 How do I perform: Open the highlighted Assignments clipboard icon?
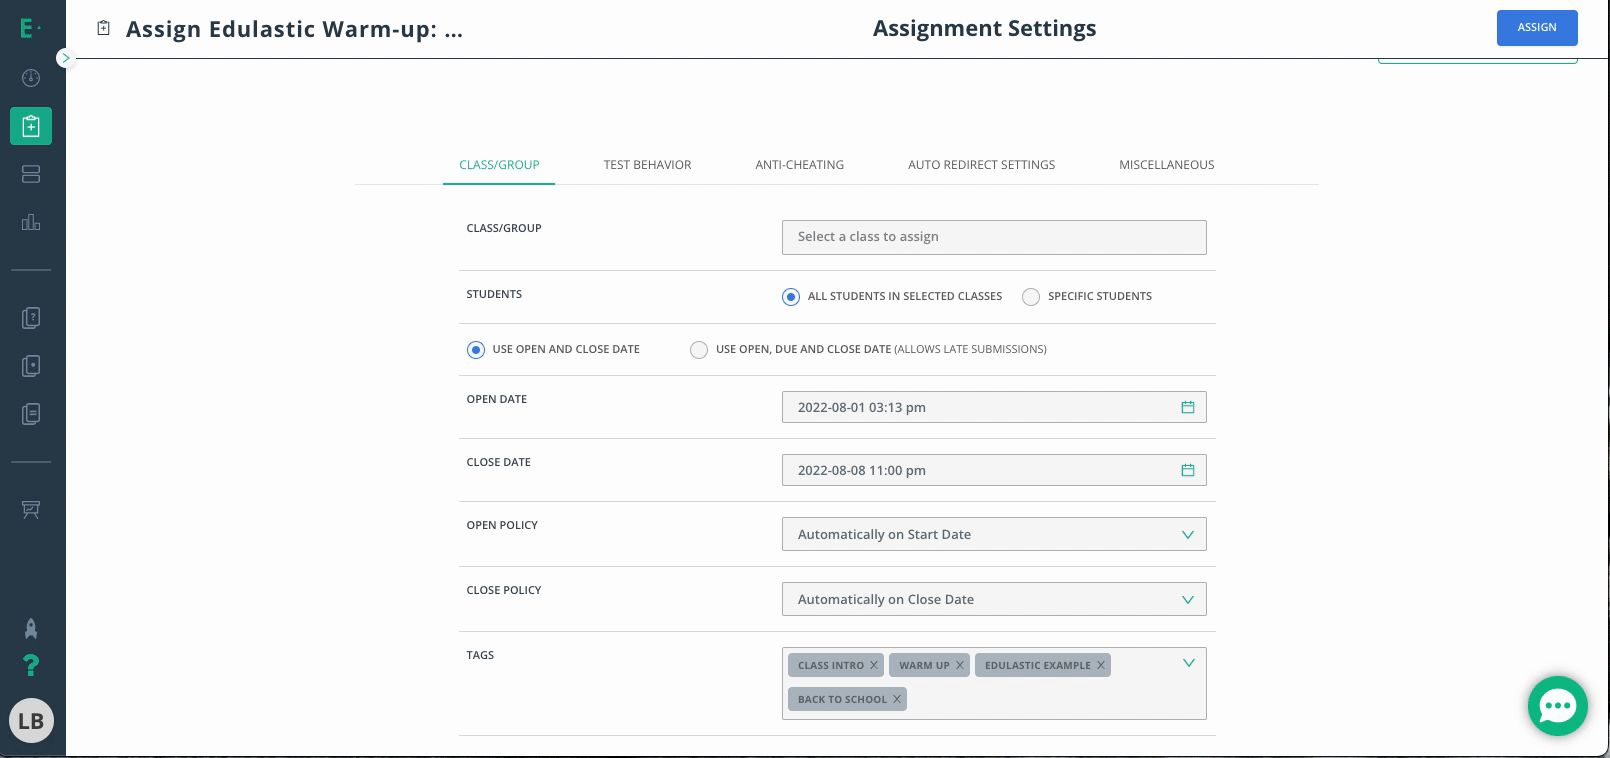pos(31,126)
